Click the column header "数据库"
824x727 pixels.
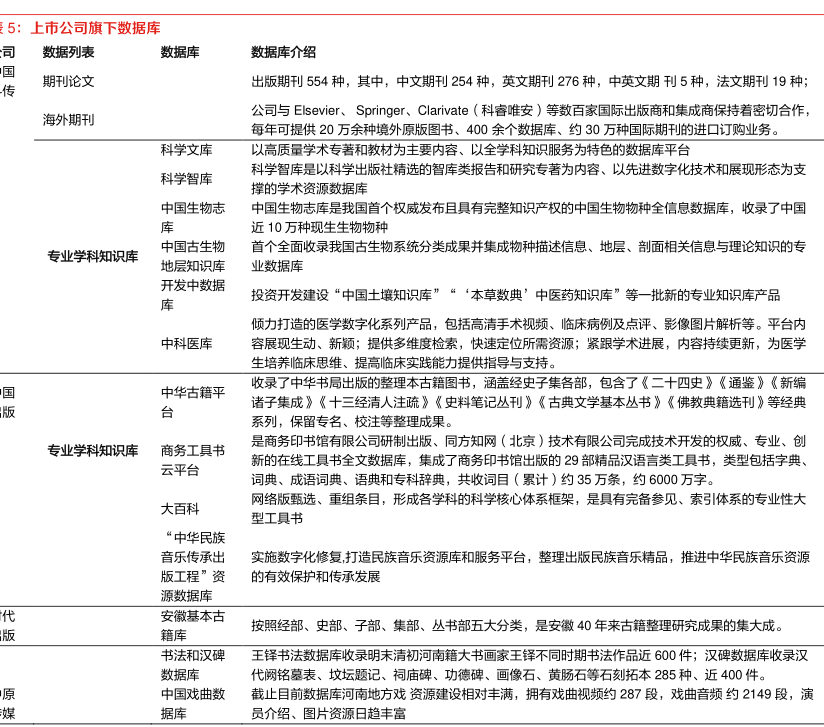pos(180,52)
